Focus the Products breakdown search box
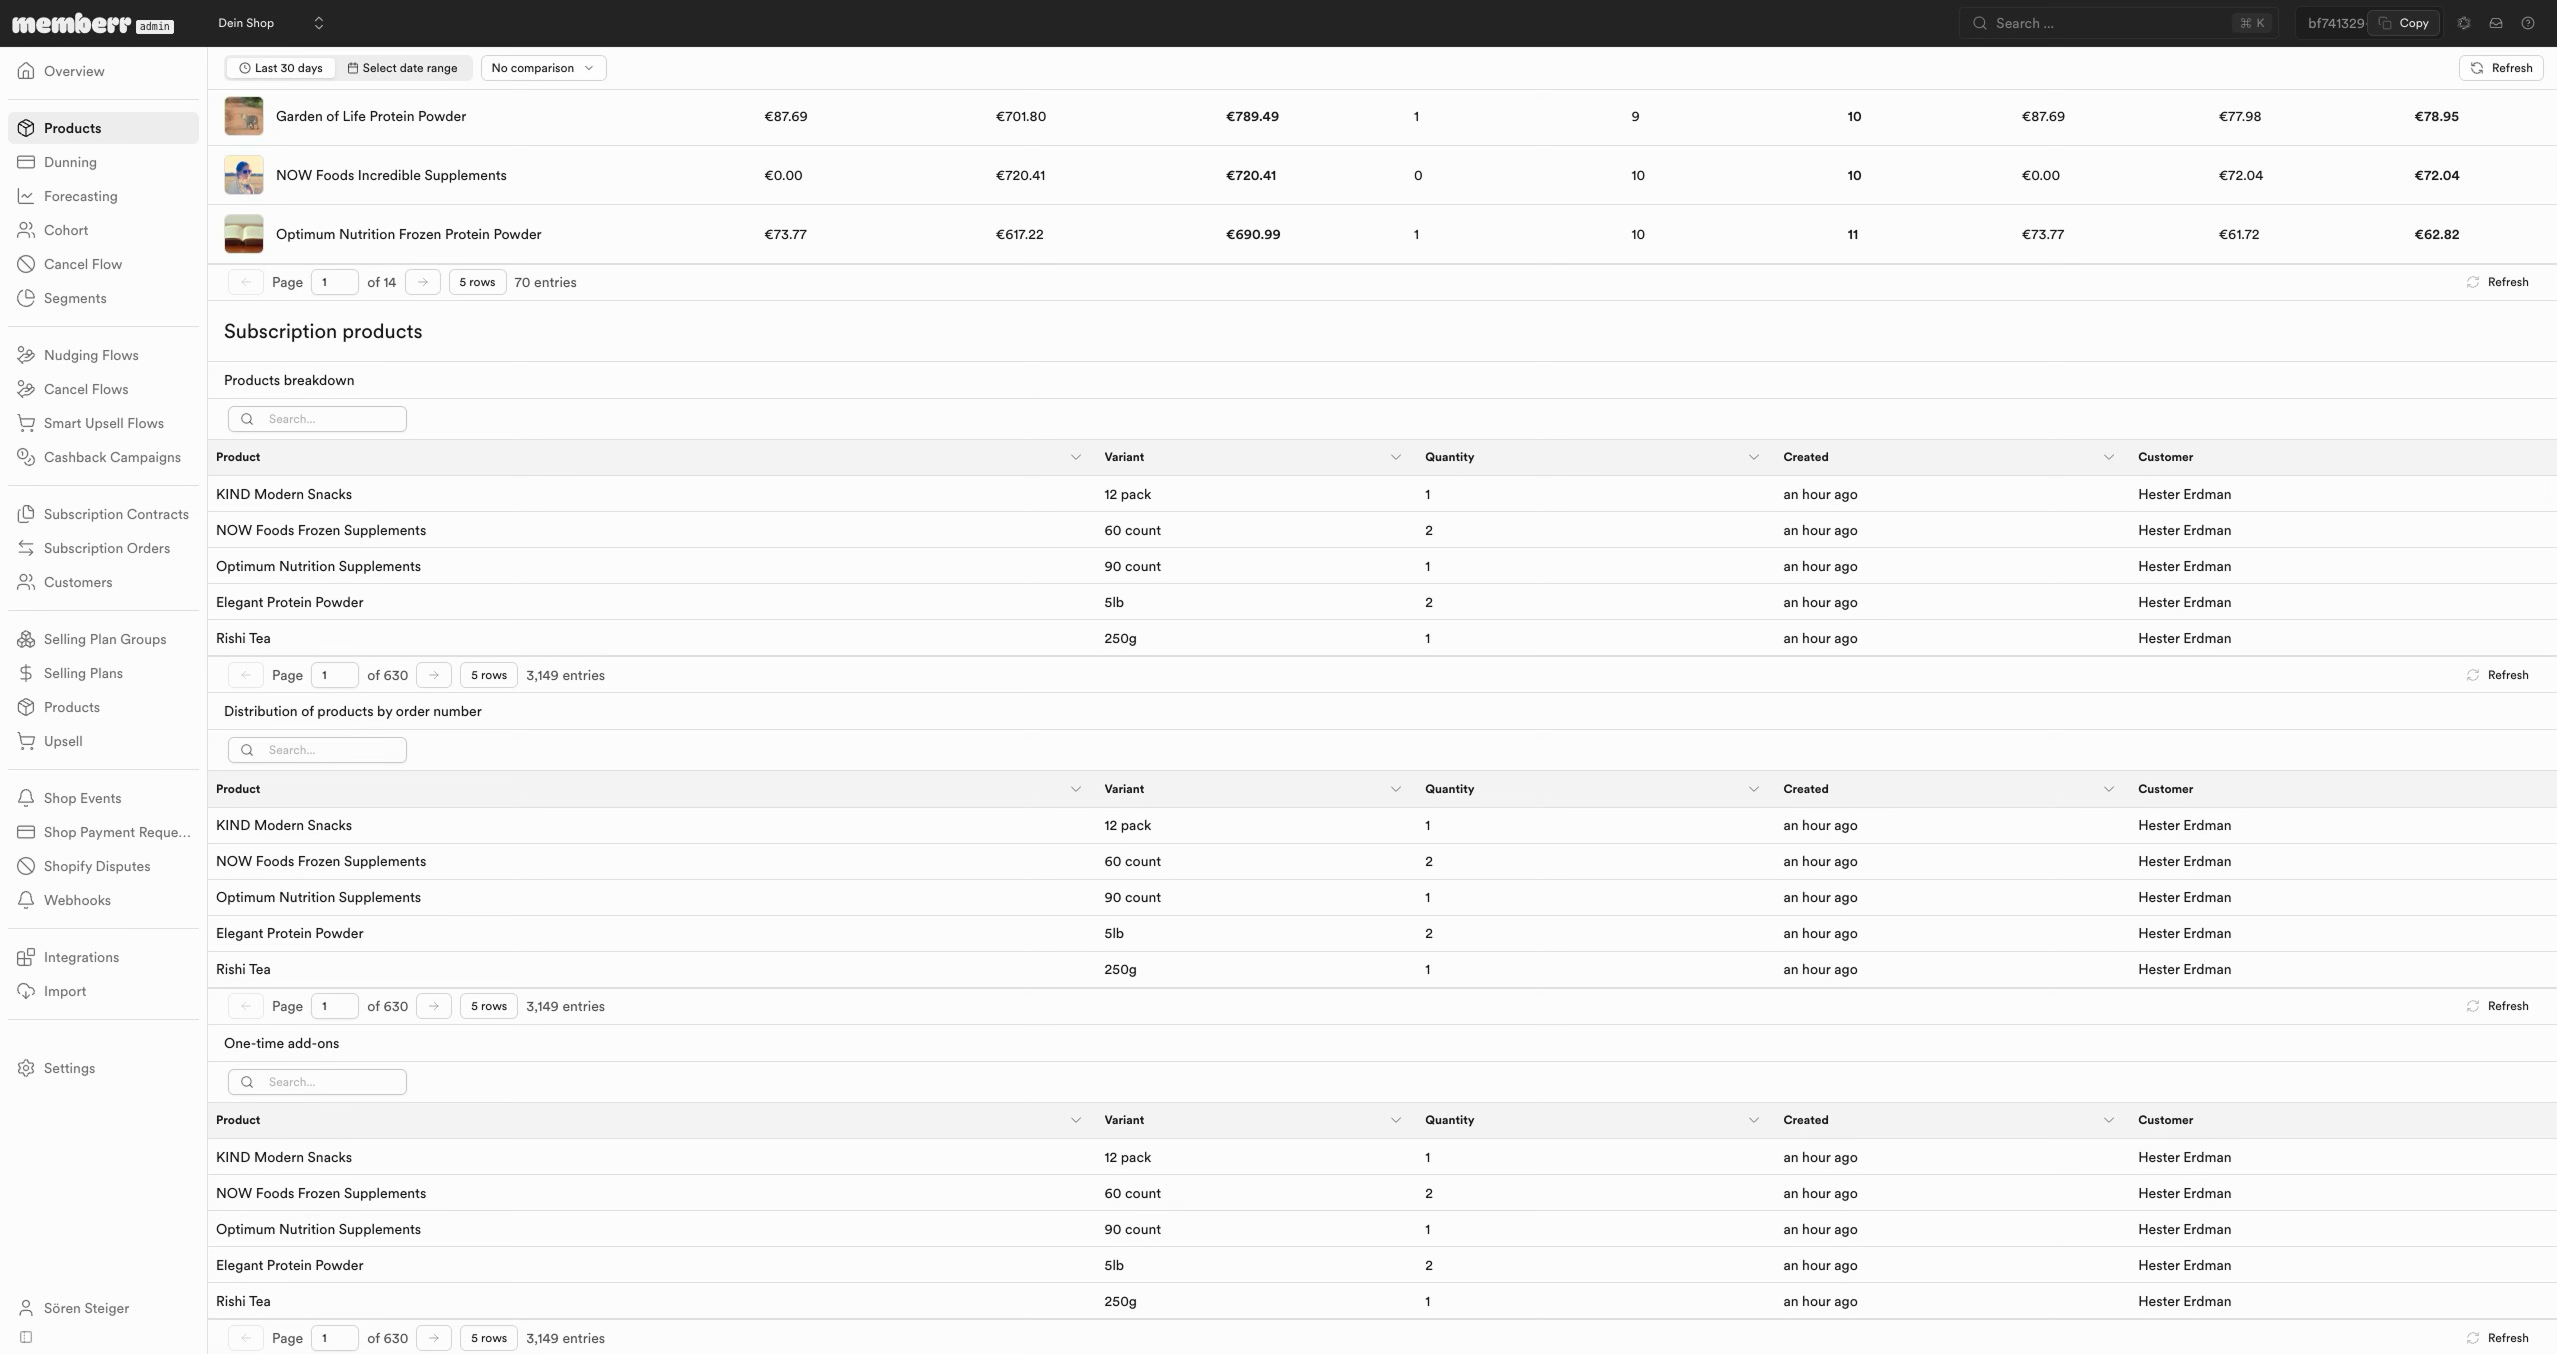2557x1354 pixels. click(317, 419)
